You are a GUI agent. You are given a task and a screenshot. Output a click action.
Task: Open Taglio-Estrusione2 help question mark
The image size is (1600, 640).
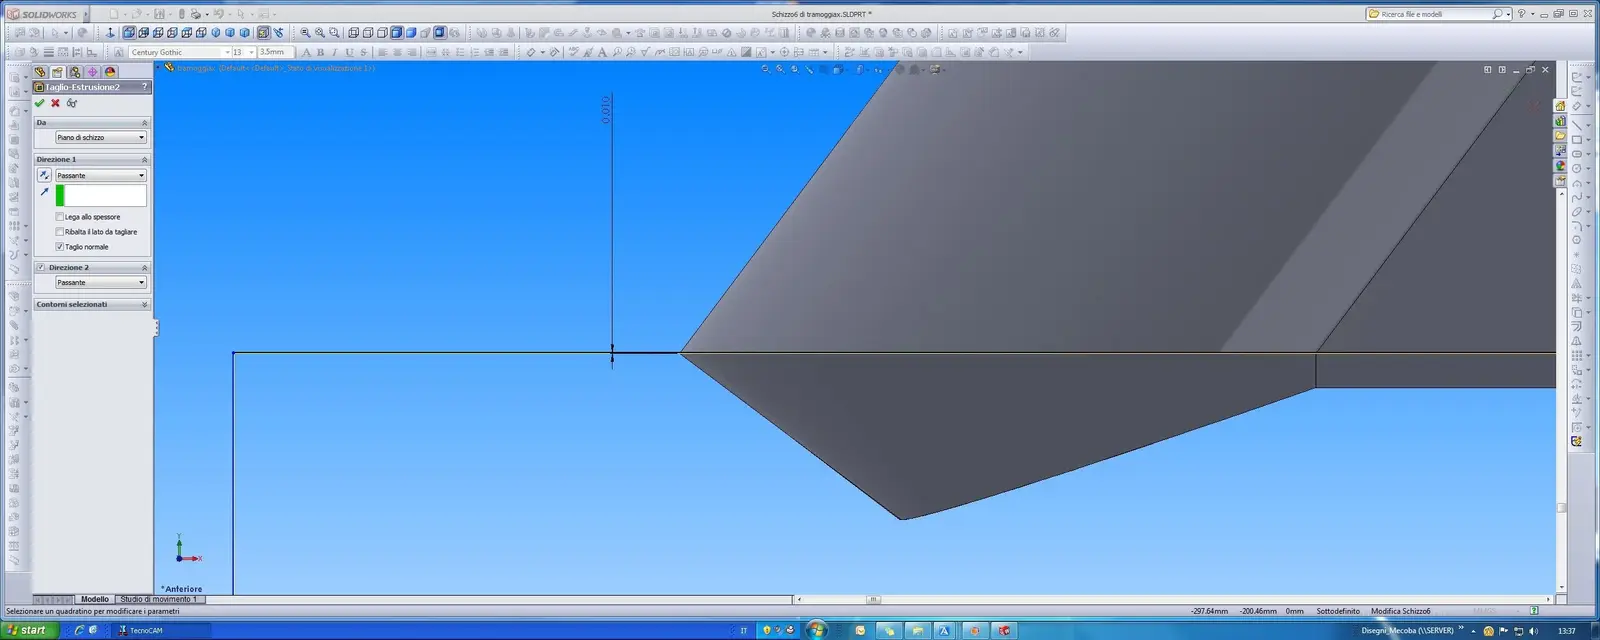pyautogui.click(x=145, y=87)
